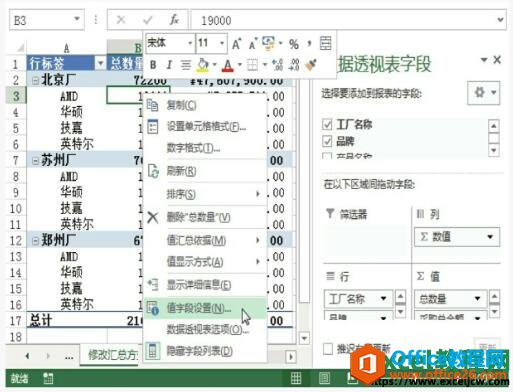Screen dimensions: 513x392
Task: Confirm entry with formula bar checkmark
Action: click(148, 20)
